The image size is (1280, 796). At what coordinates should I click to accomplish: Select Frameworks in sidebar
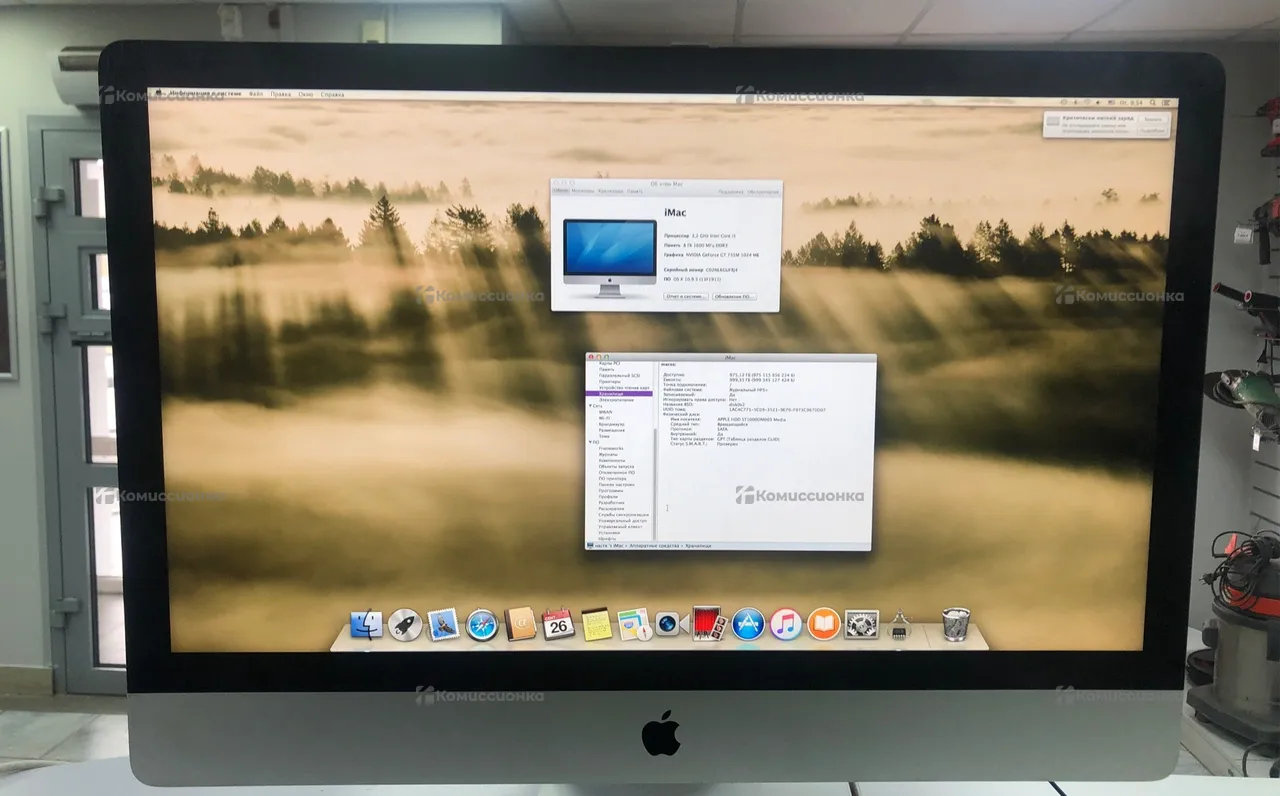611,448
